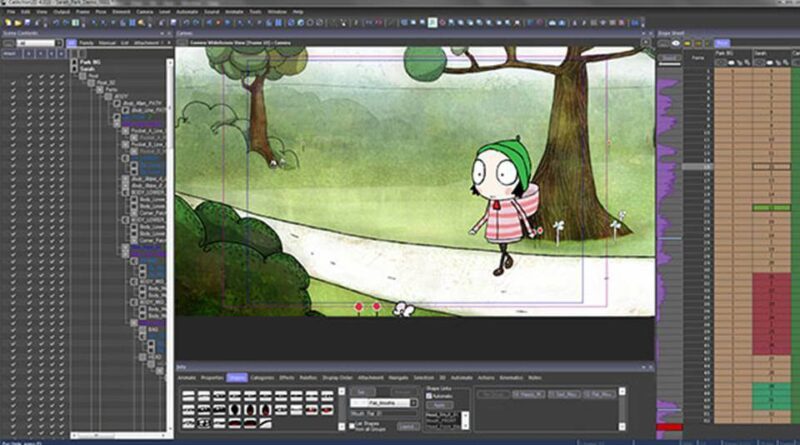Select first mouth shape thumbnail in top row
This screenshot has height=445, width=800.
click(x=189, y=396)
